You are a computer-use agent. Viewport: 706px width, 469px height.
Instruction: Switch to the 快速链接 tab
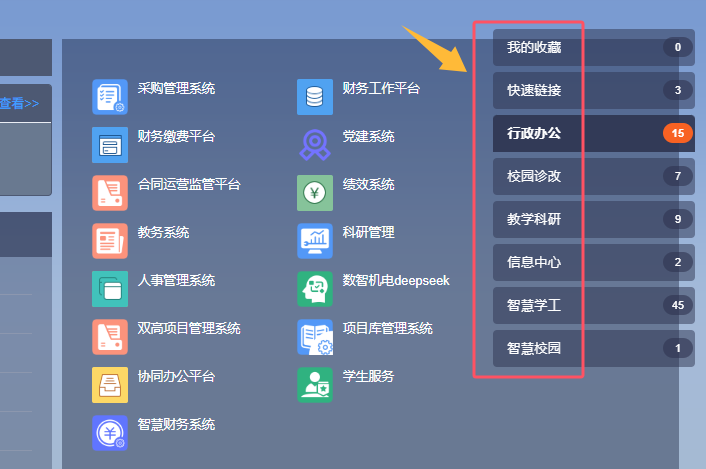click(593, 90)
